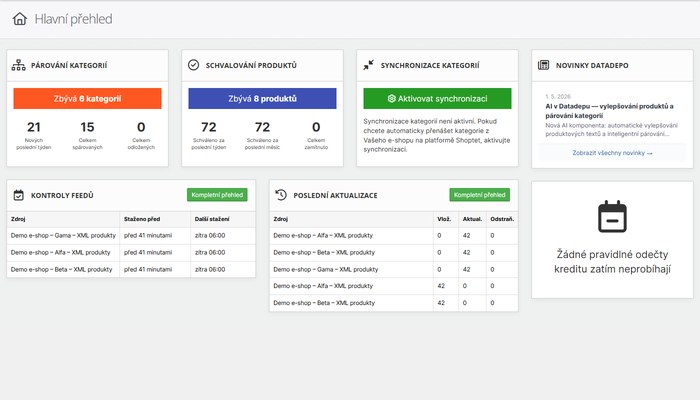Image resolution: width=700 pixels, height=400 pixels.
Task: Select the Beta row in Kontroly feedů
Action: (x=131, y=269)
